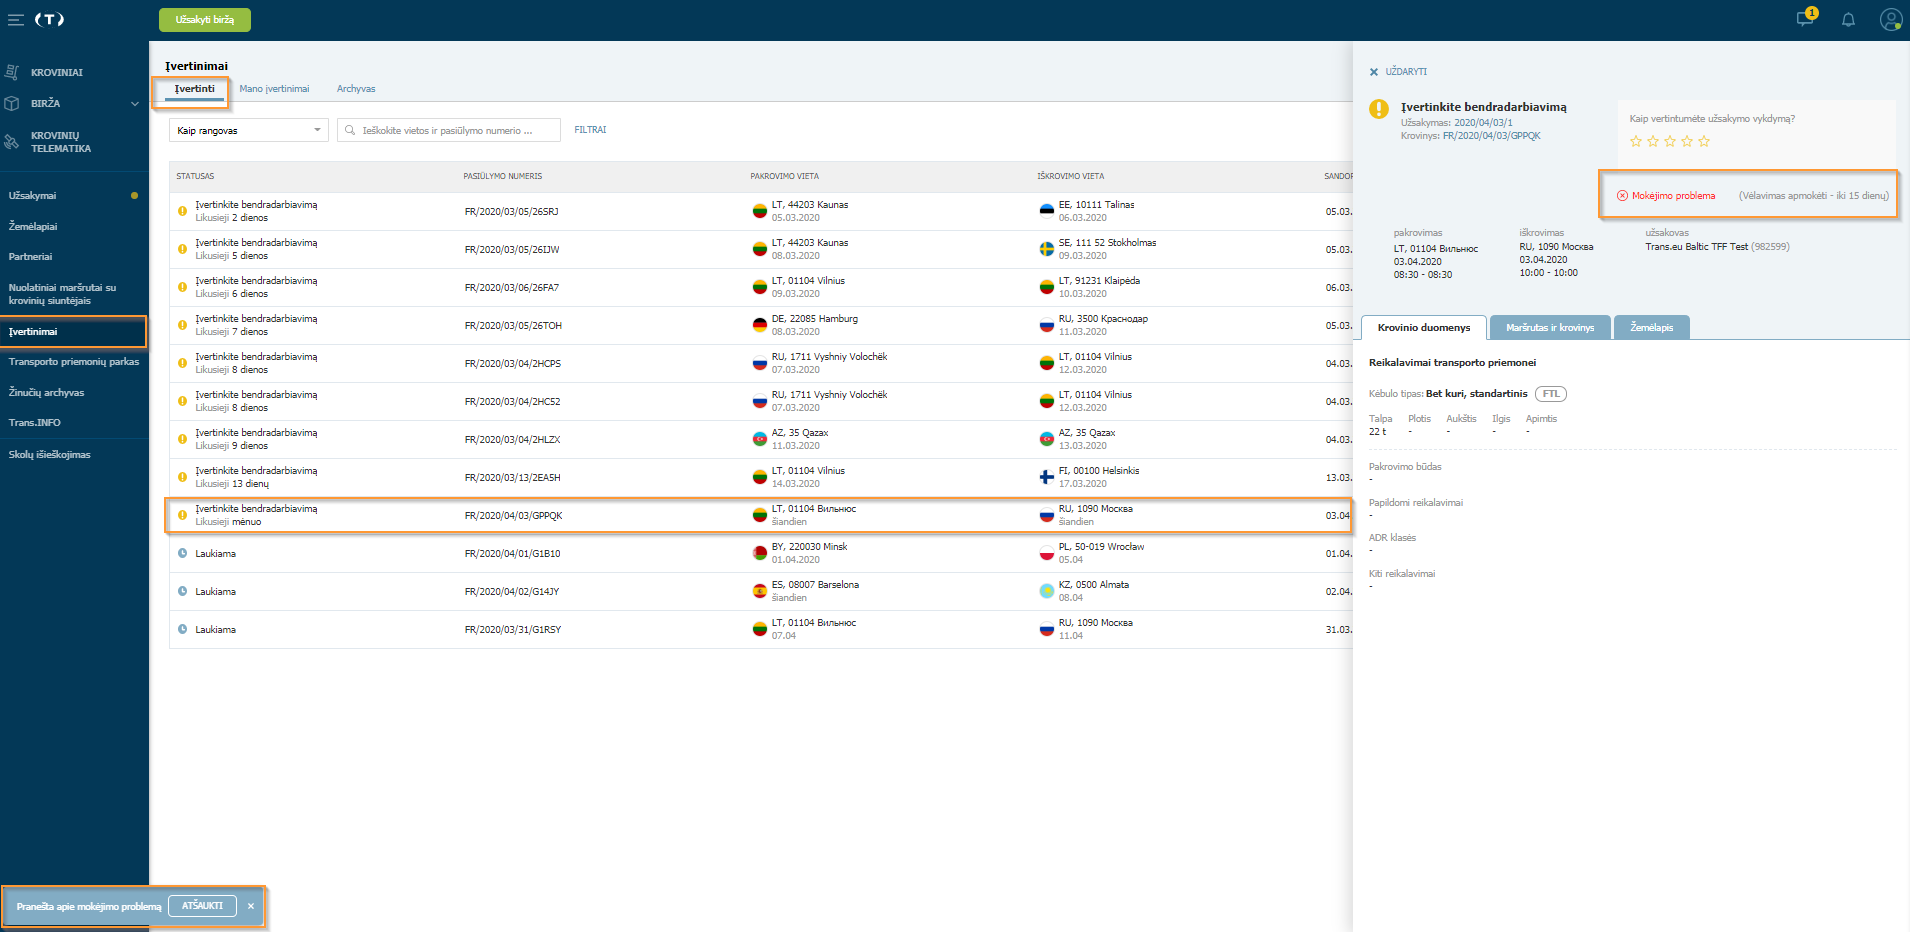Screen dimensions: 1910x932
Task: Click Kazakhstan flag for Almata
Action: tap(1046, 591)
